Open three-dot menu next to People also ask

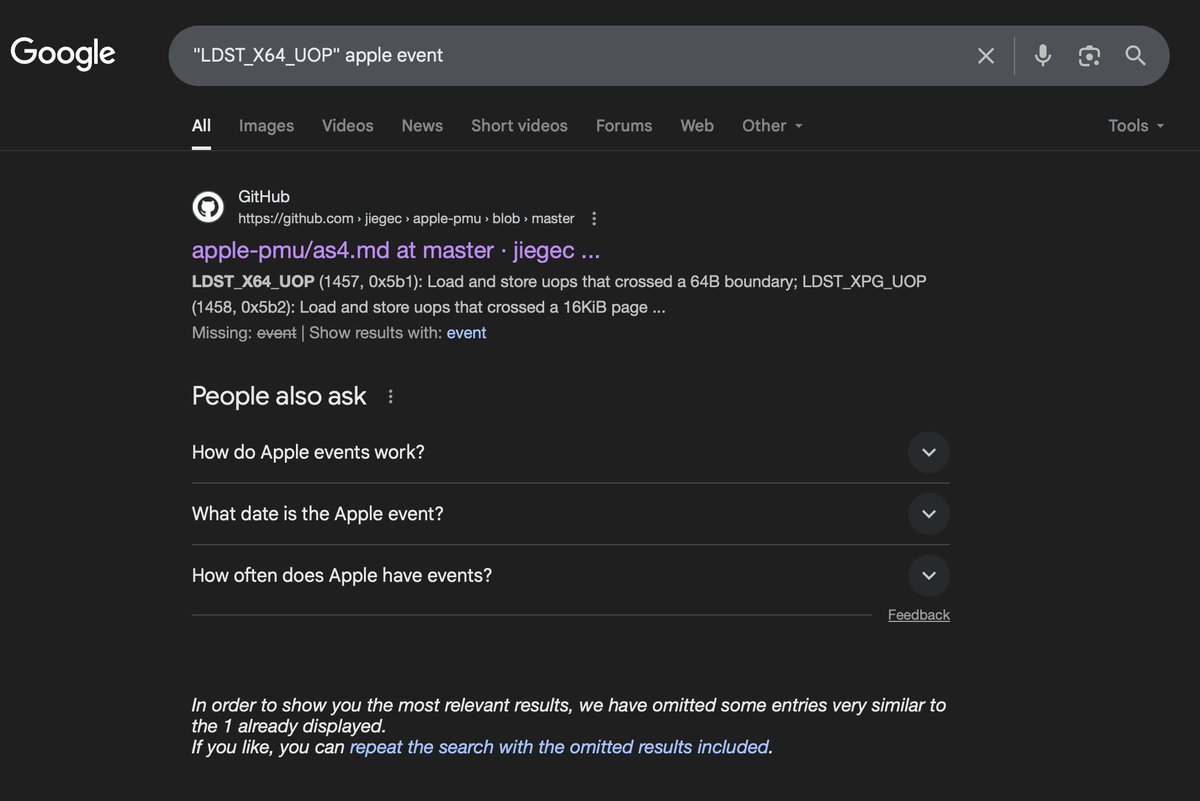[x=391, y=397]
